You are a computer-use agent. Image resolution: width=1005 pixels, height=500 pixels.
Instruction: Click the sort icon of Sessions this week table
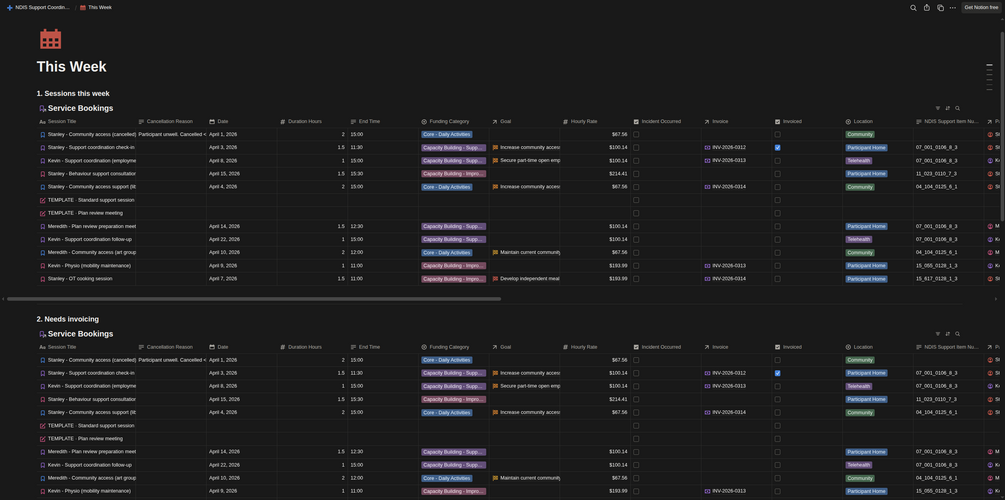pos(947,108)
